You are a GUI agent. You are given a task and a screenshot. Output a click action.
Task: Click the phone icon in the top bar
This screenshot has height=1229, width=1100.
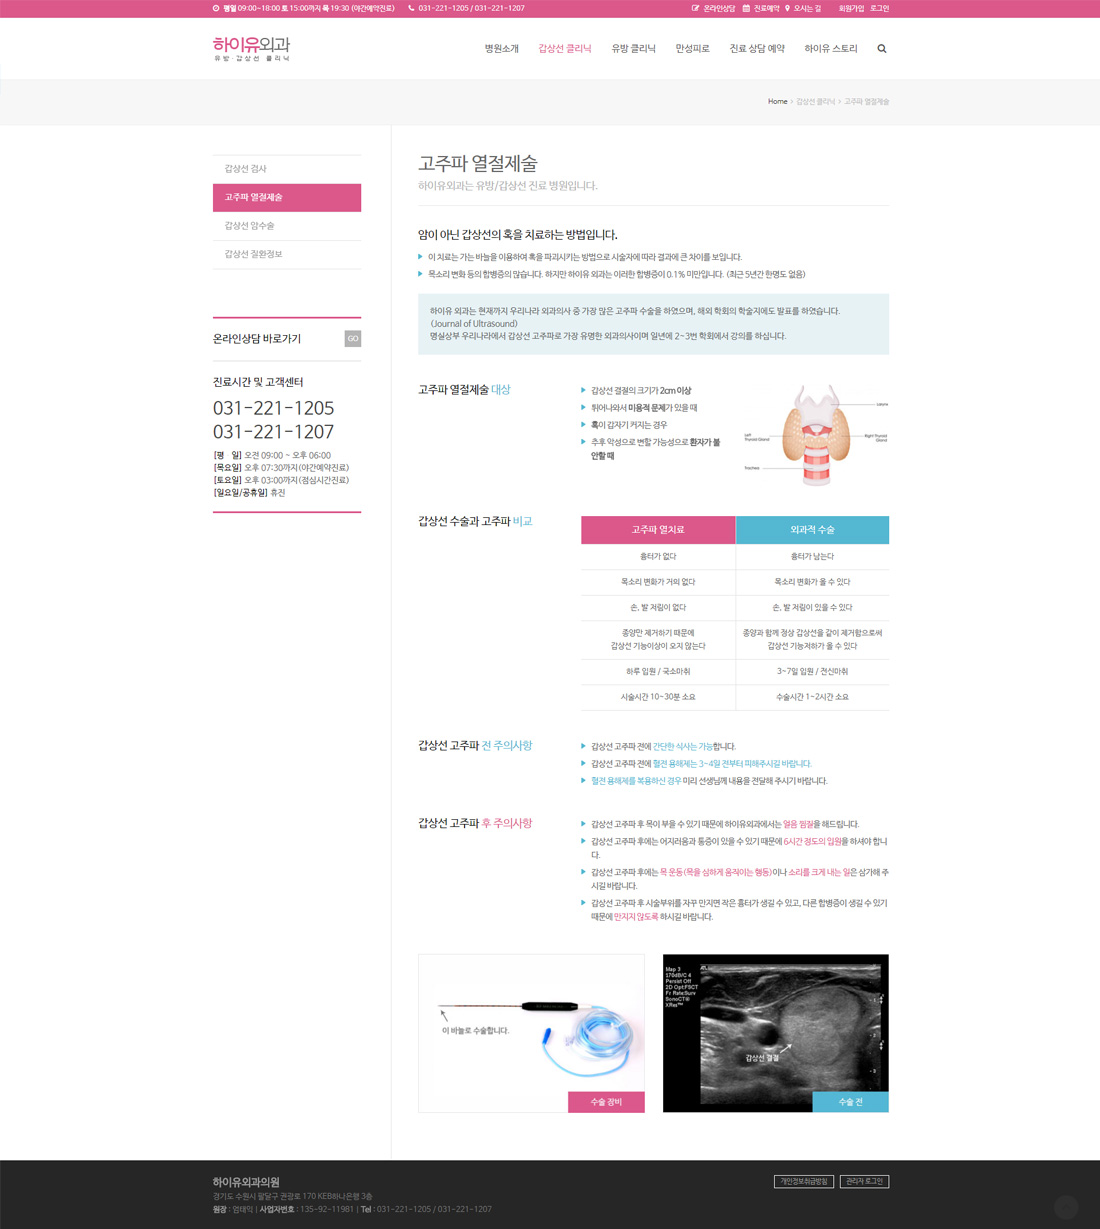pyautogui.click(x=411, y=8)
